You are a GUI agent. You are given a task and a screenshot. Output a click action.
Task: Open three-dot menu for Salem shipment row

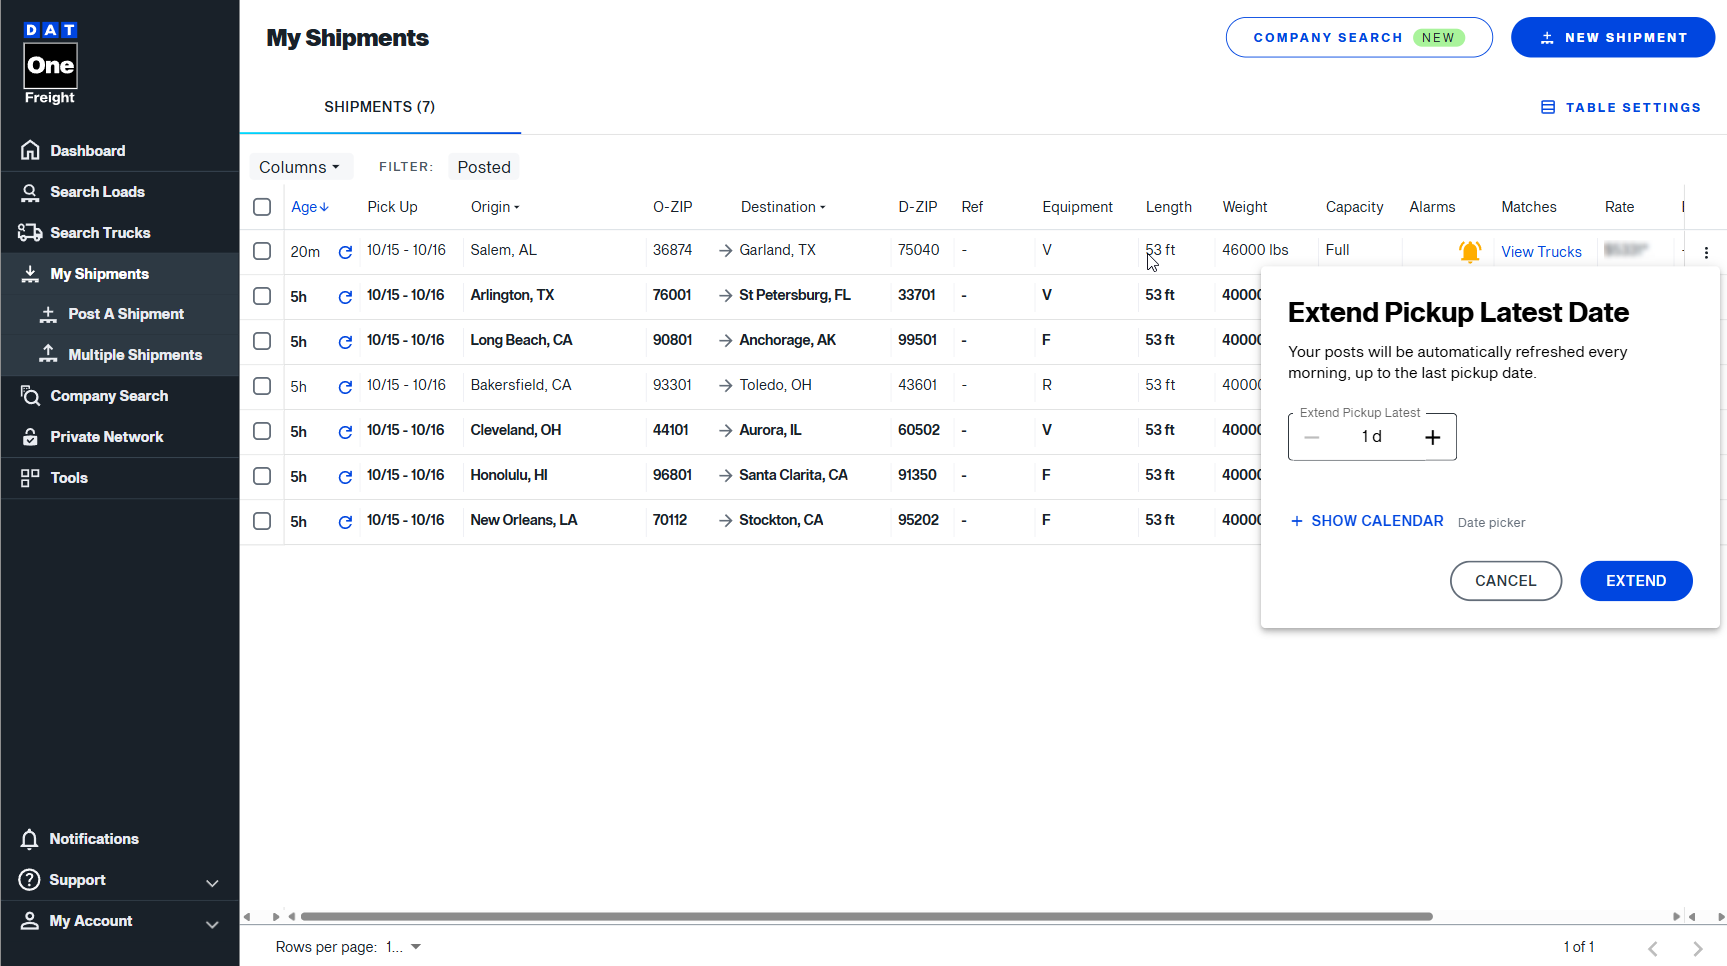point(1706,253)
